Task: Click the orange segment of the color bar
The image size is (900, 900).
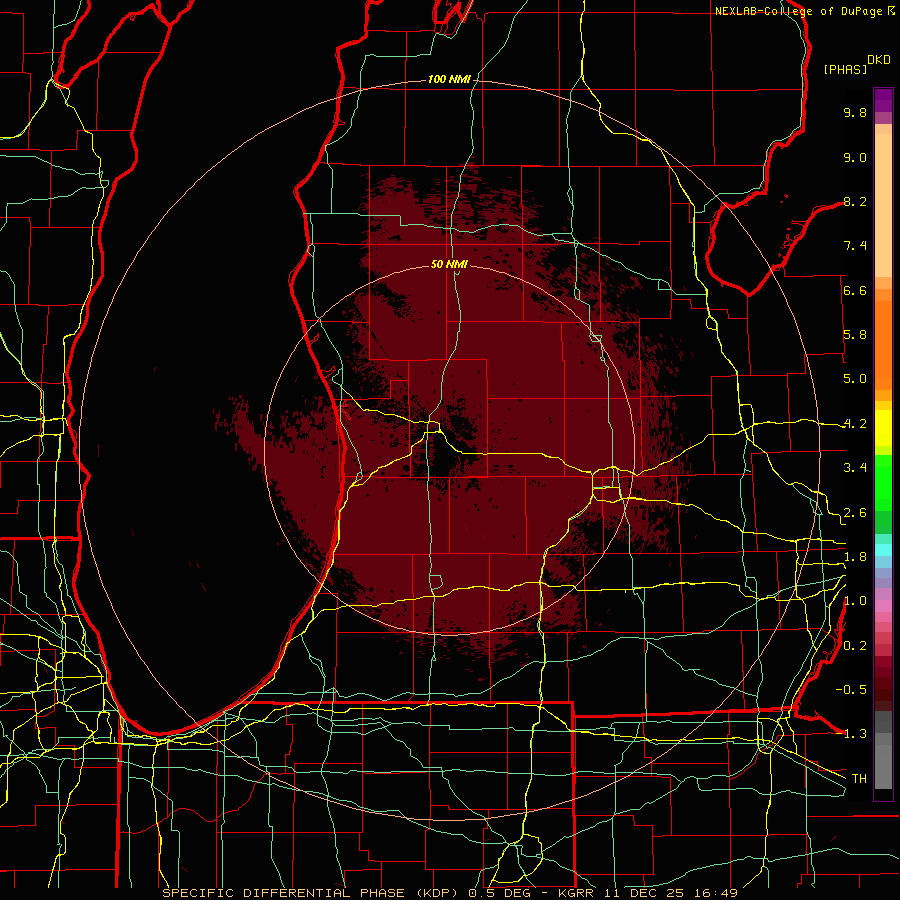Action: coord(883,344)
